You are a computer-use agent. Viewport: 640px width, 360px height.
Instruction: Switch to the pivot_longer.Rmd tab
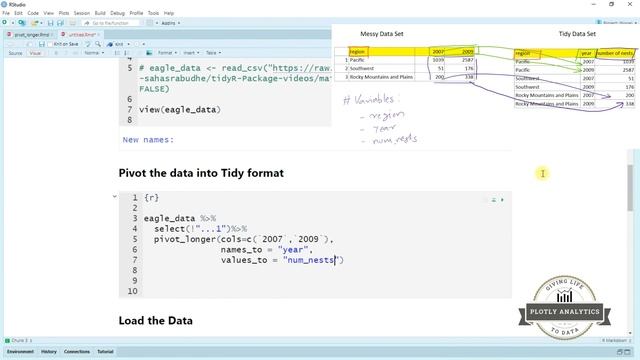pos(31,35)
